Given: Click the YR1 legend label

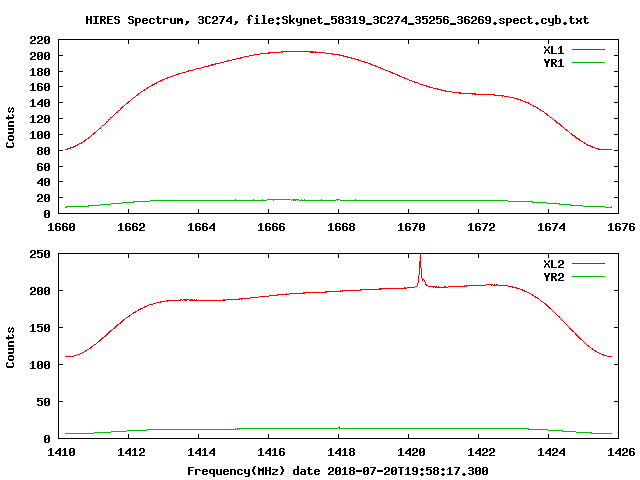Looking at the screenshot, I should (553, 63).
